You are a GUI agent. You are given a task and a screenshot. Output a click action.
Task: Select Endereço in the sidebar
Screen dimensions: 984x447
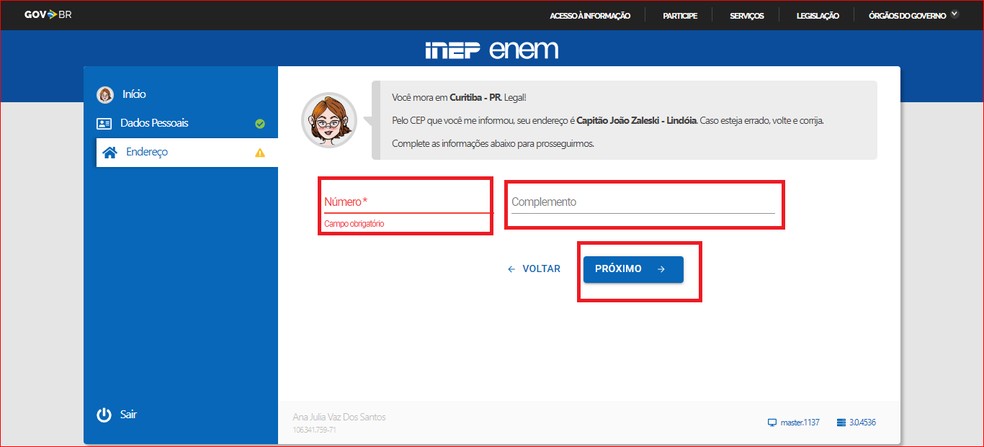tap(186, 152)
